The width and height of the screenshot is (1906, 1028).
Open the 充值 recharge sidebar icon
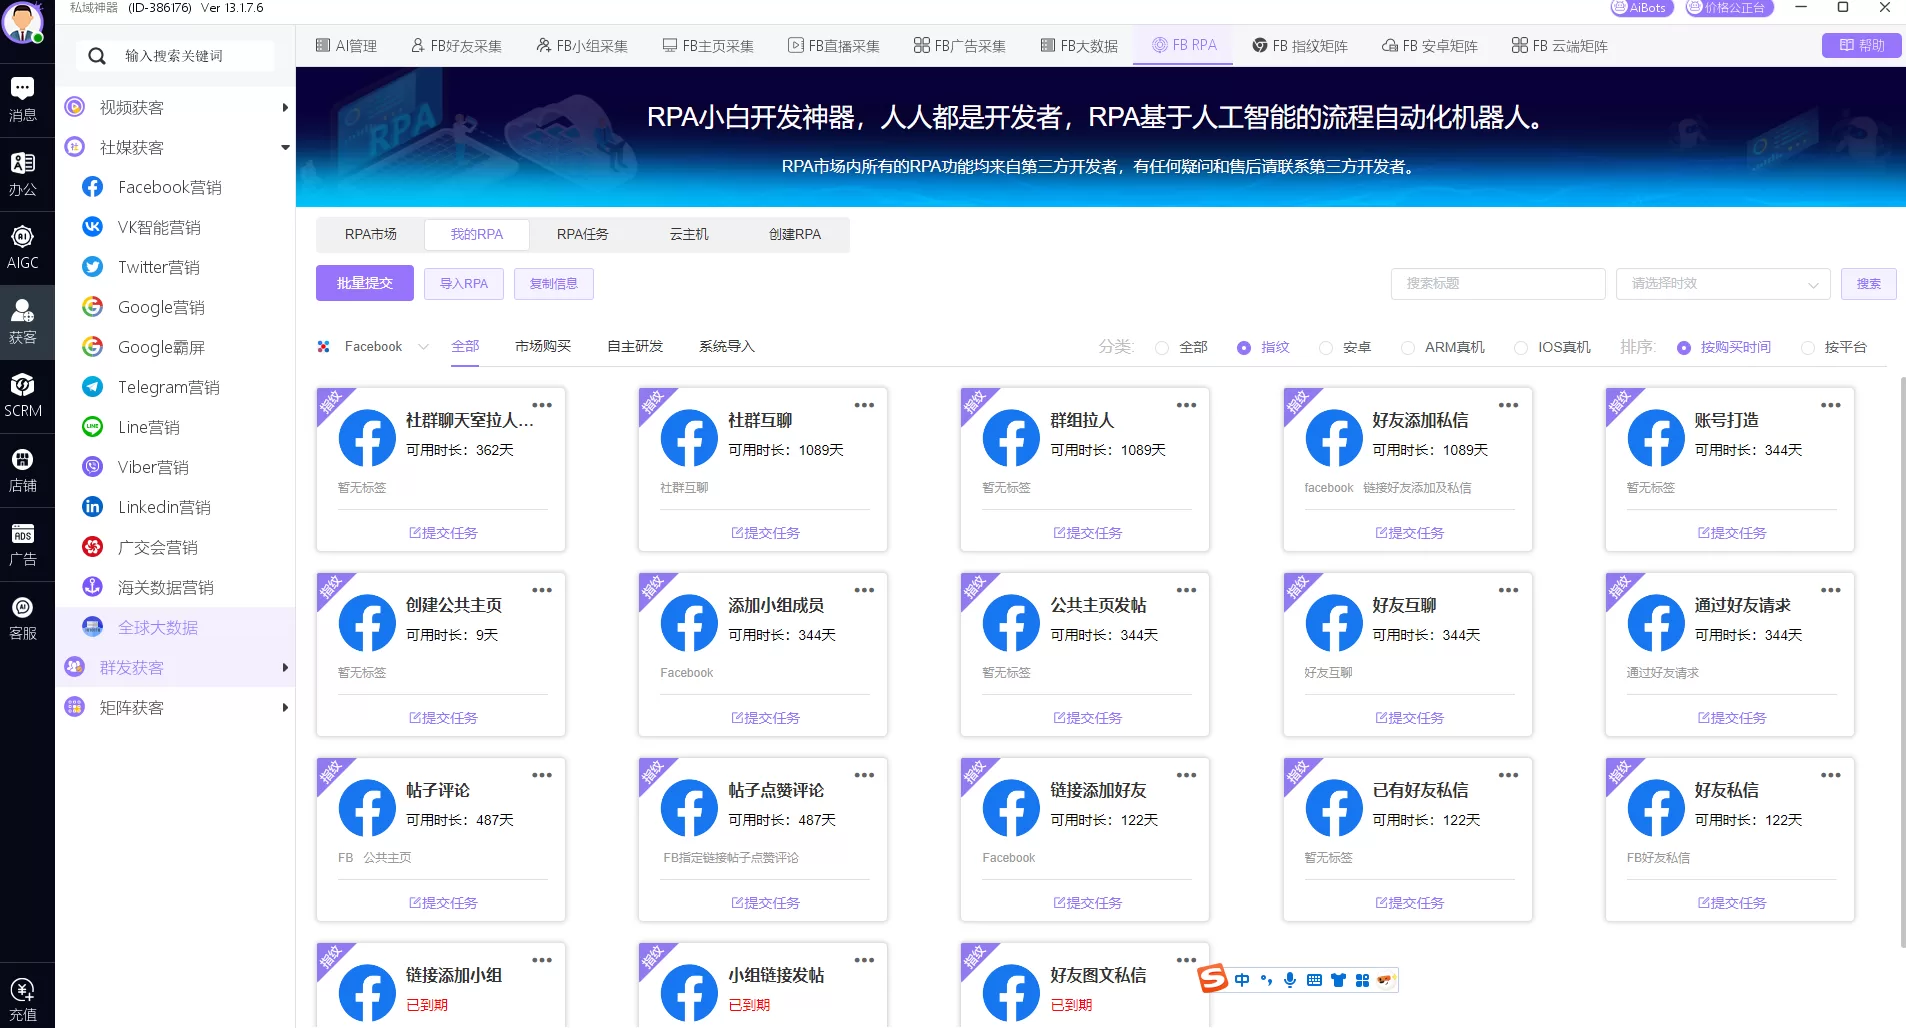23,999
